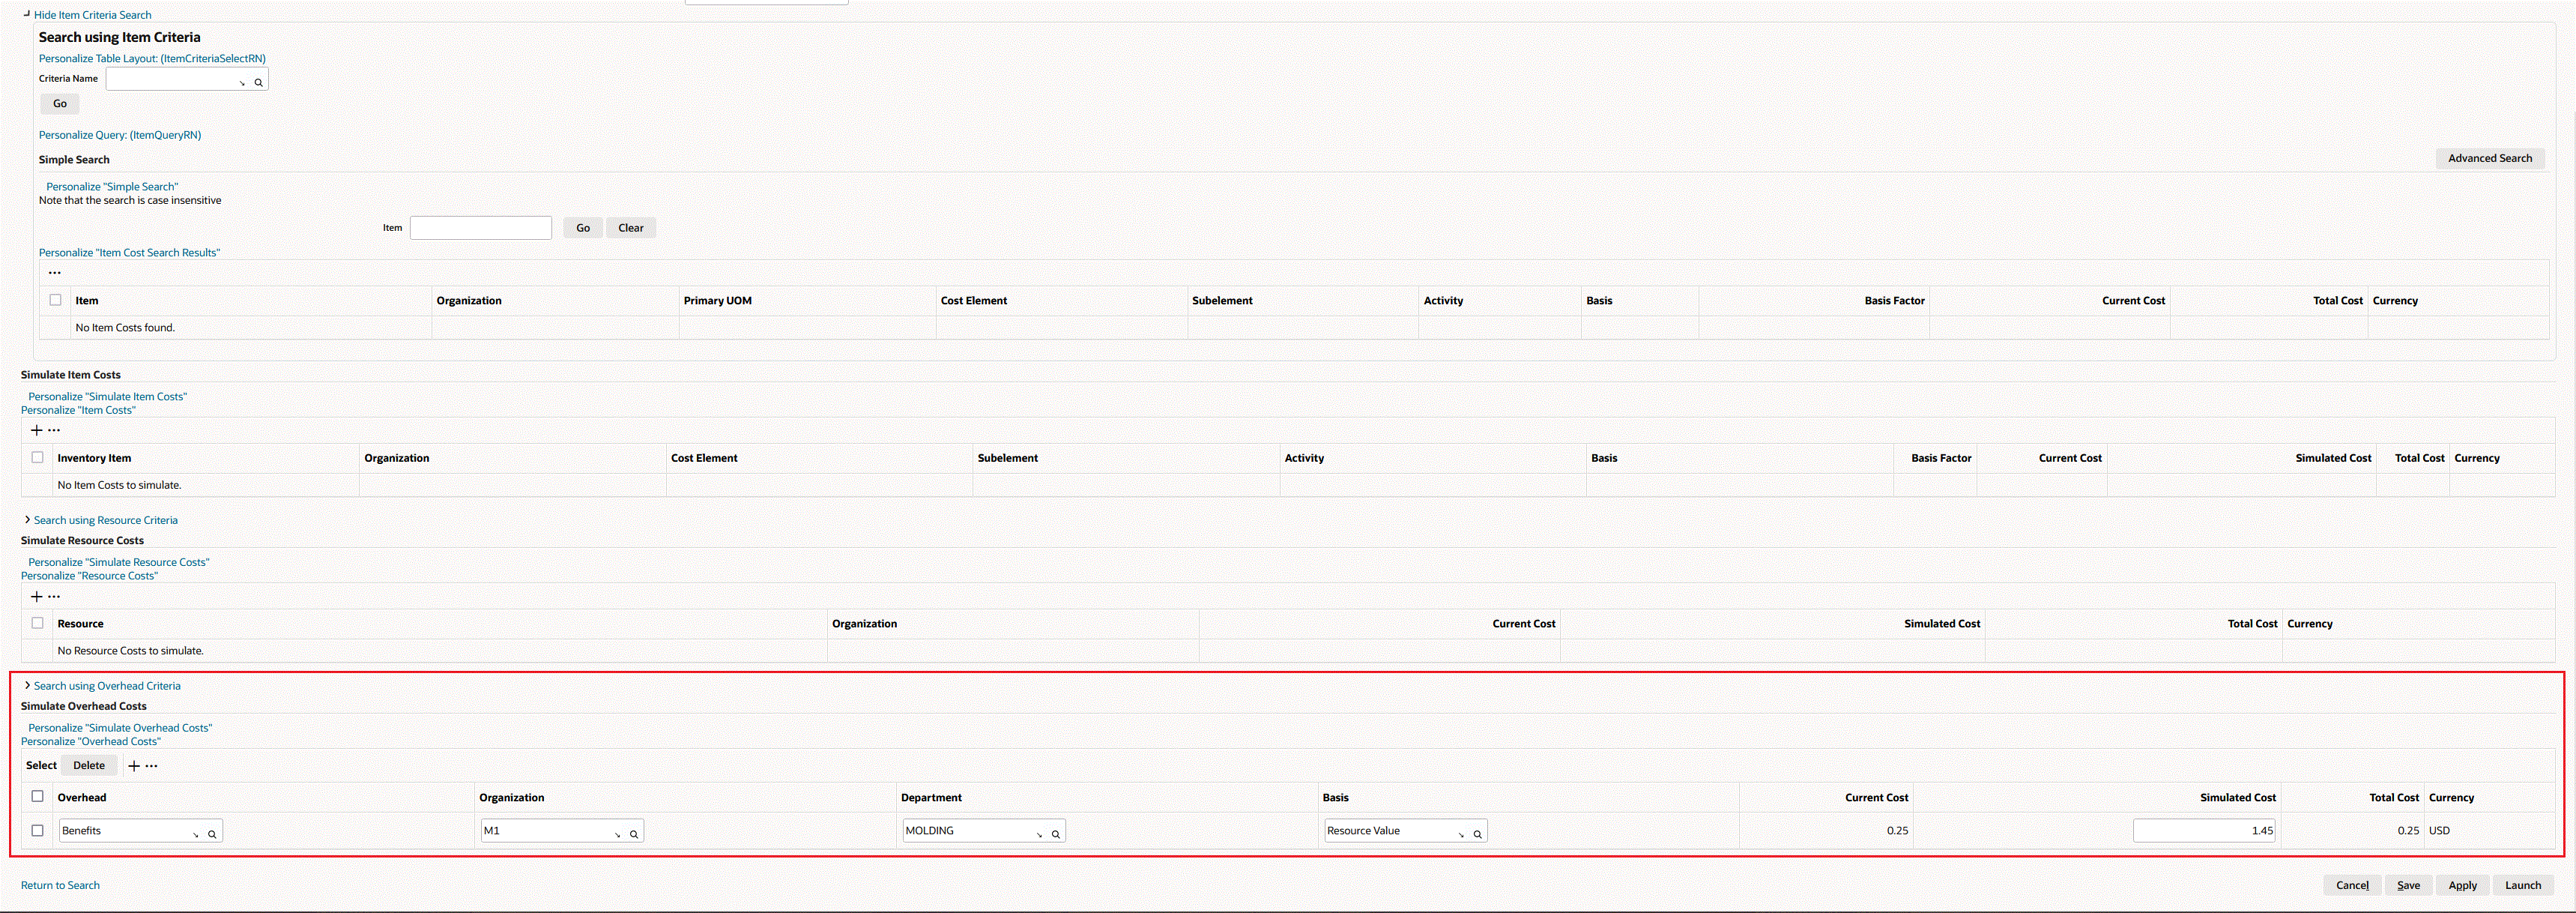Viewport: 2576px width, 913px height.
Task: Click the search icon in the Resource Value basis field
Action: click(x=1477, y=834)
